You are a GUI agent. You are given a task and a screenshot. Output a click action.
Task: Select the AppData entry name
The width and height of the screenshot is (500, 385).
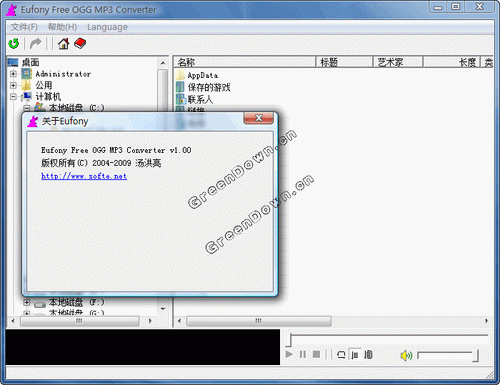(203, 76)
